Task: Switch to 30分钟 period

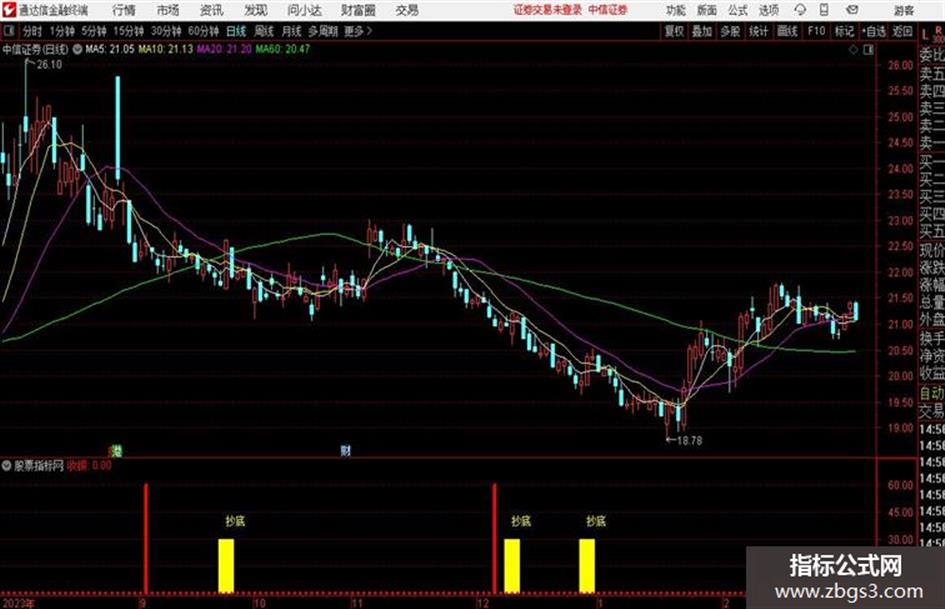Action: (x=166, y=31)
